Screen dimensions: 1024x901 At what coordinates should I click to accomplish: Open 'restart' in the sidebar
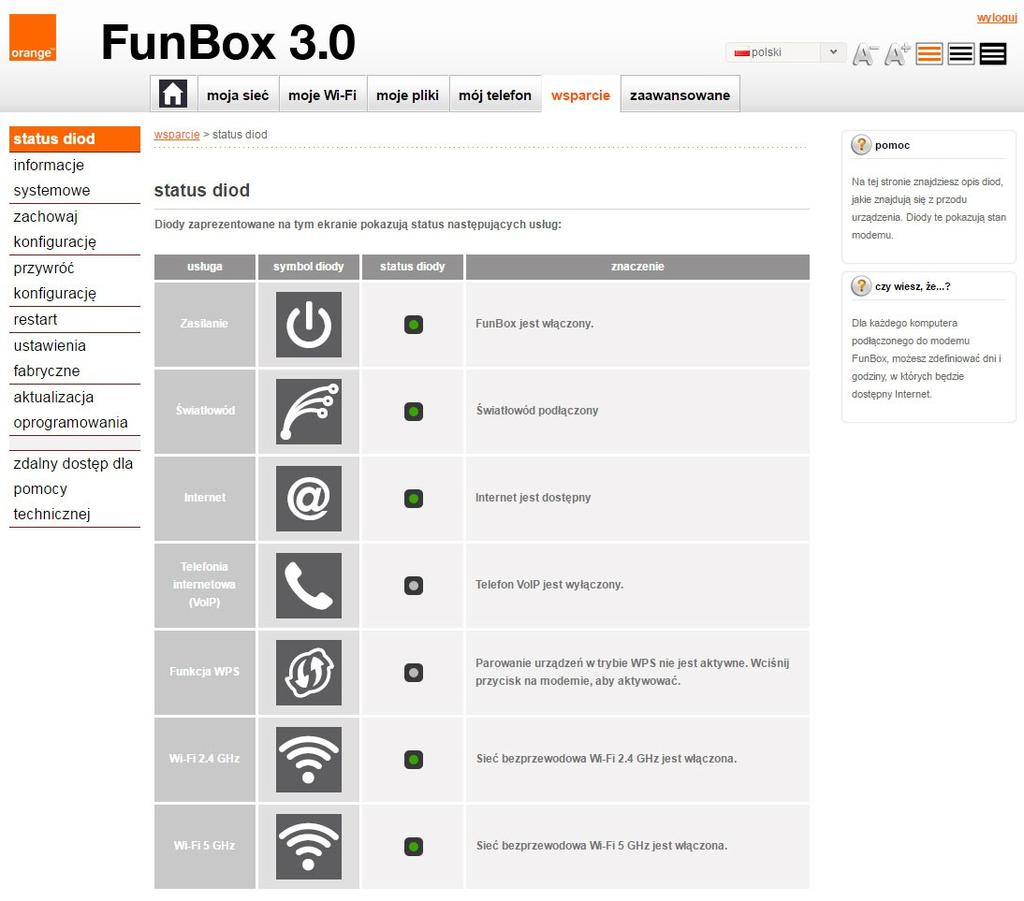pyautogui.click(x=74, y=319)
